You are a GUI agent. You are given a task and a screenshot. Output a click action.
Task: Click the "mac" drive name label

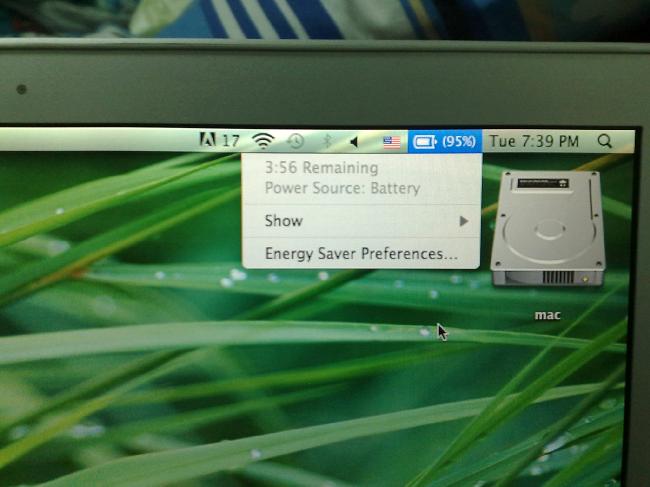point(547,315)
